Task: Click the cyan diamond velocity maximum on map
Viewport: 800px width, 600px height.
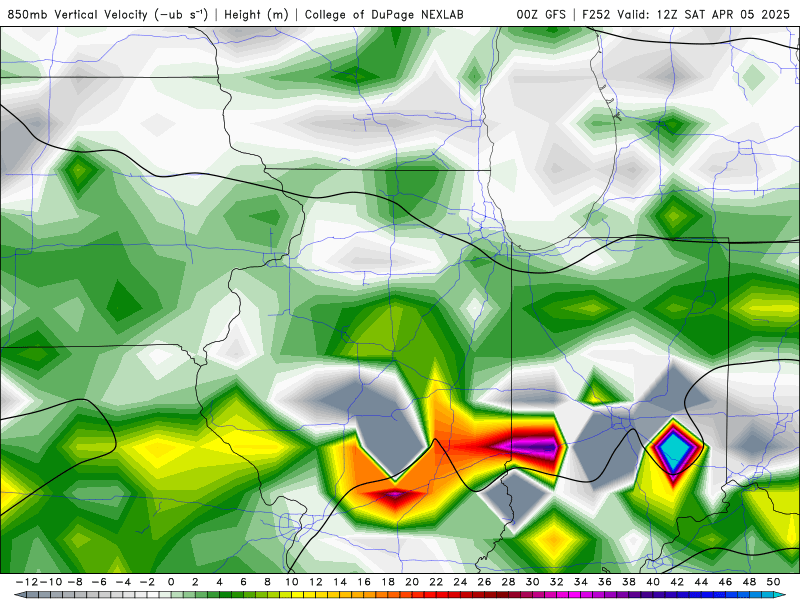Action: point(674,451)
